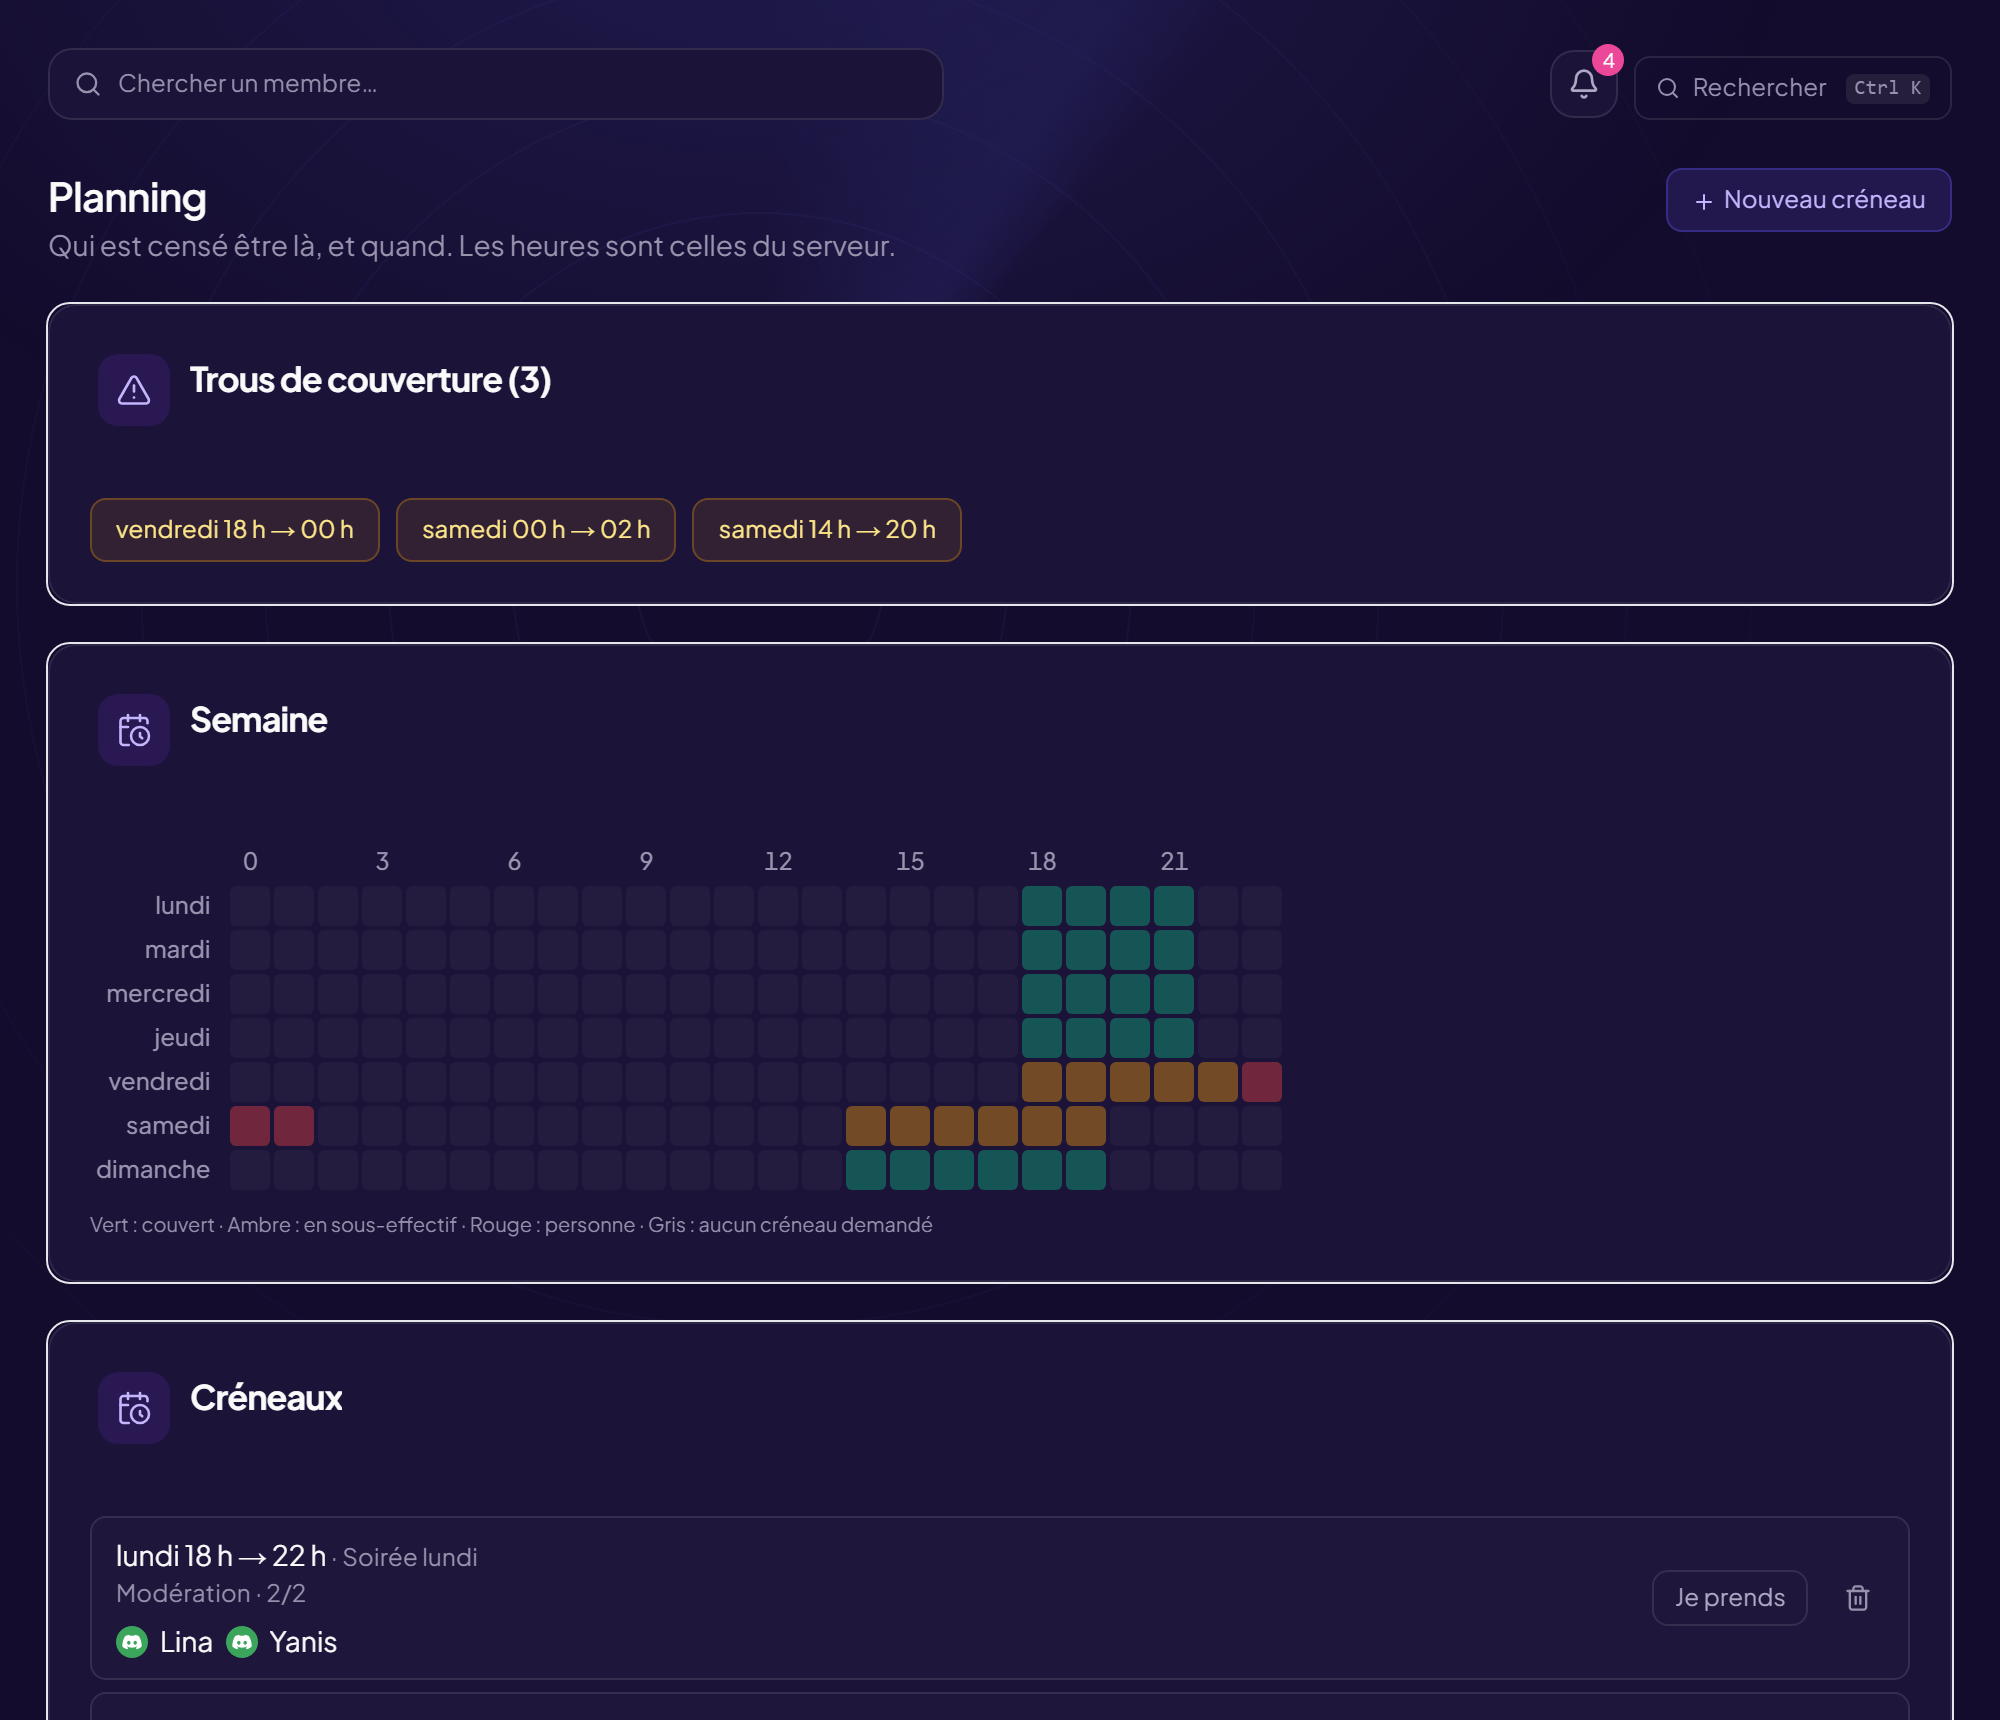This screenshot has width=2000, height=1720.
Task: Click the Trous de couverture (3) heading
Action: (x=370, y=381)
